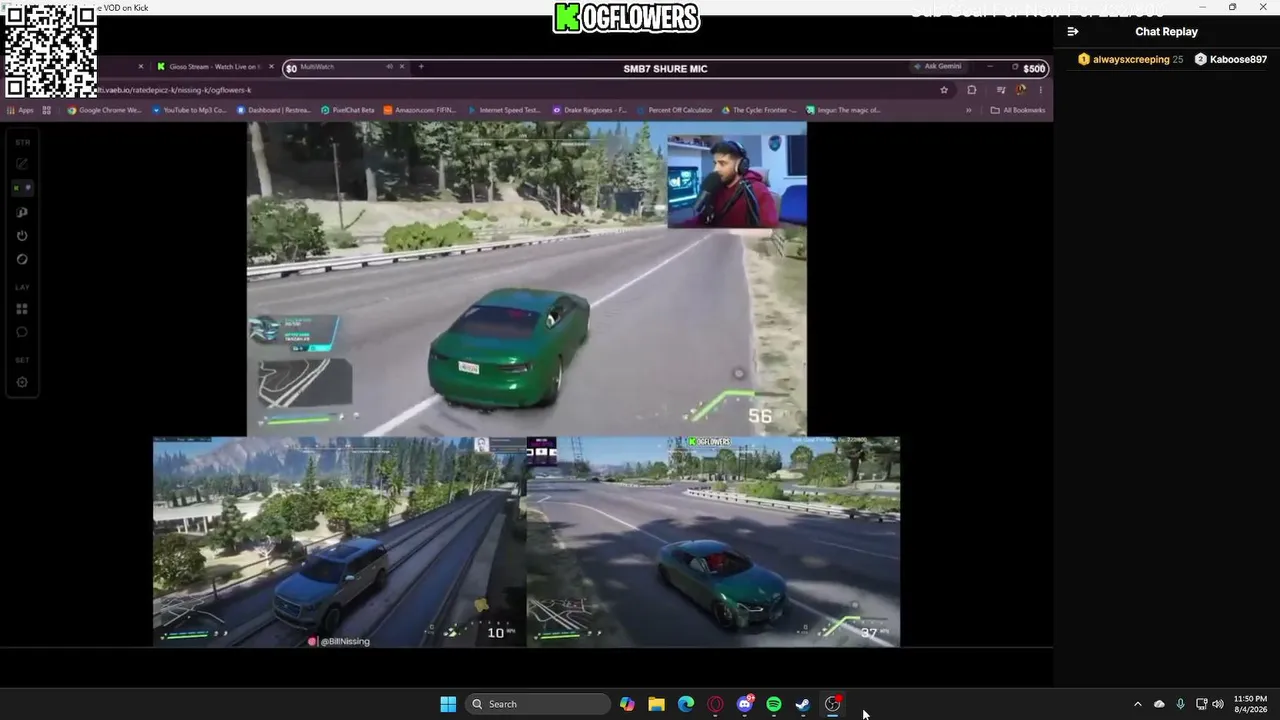Screen dimensions: 1280x720
Task: Click the Ask Gemini button
Action: [937, 67]
